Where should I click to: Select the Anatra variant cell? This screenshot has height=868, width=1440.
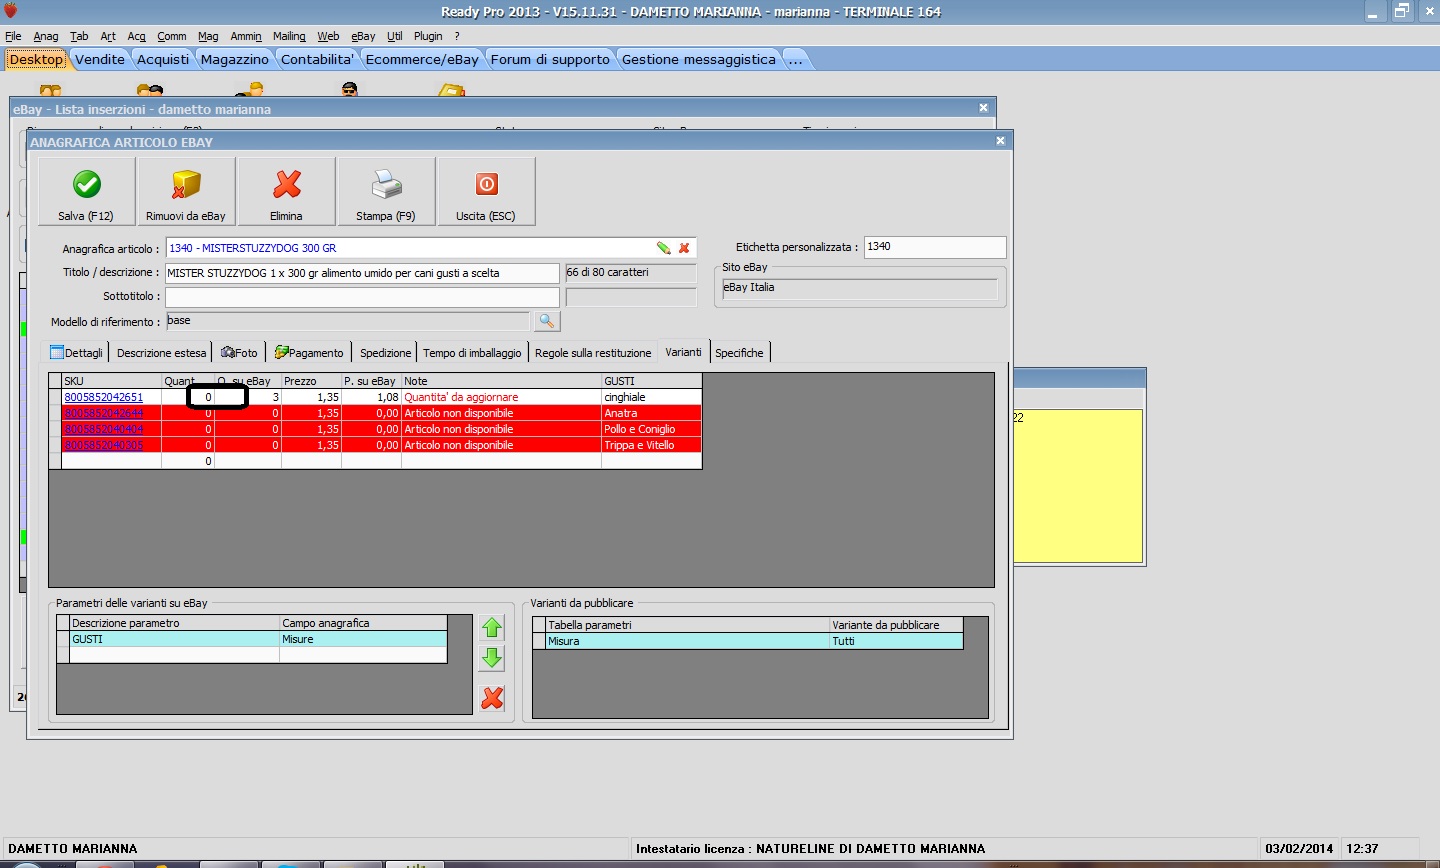coord(651,413)
